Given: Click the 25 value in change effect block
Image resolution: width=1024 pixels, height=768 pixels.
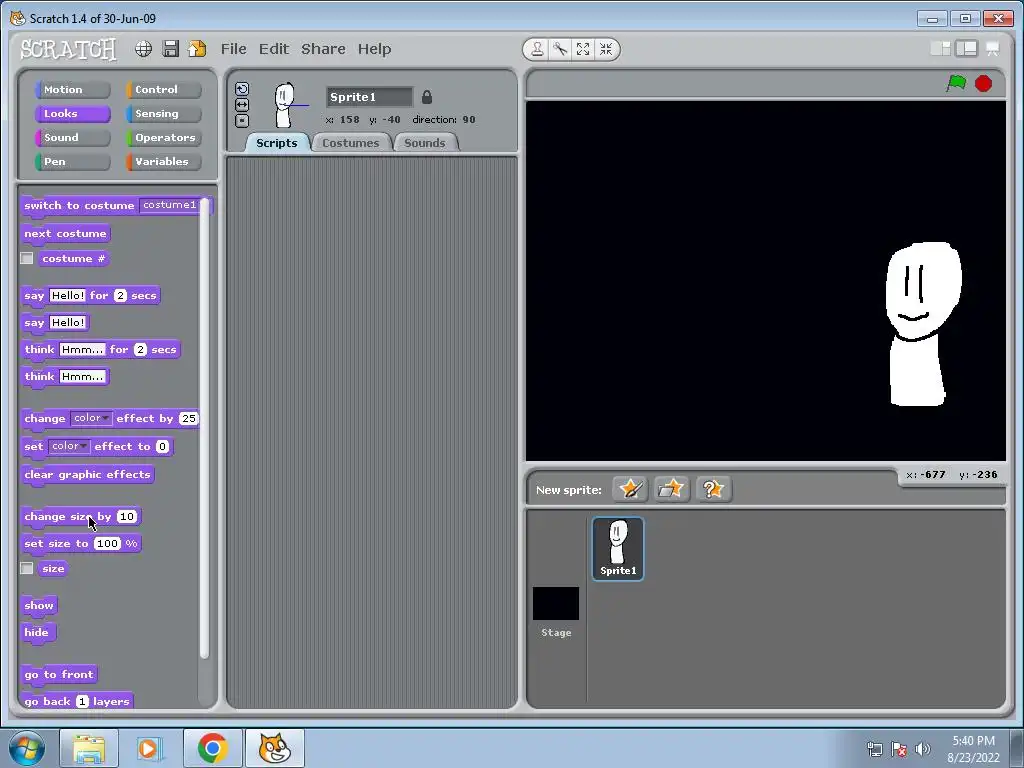Looking at the screenshot, I should tap(188, 418).
